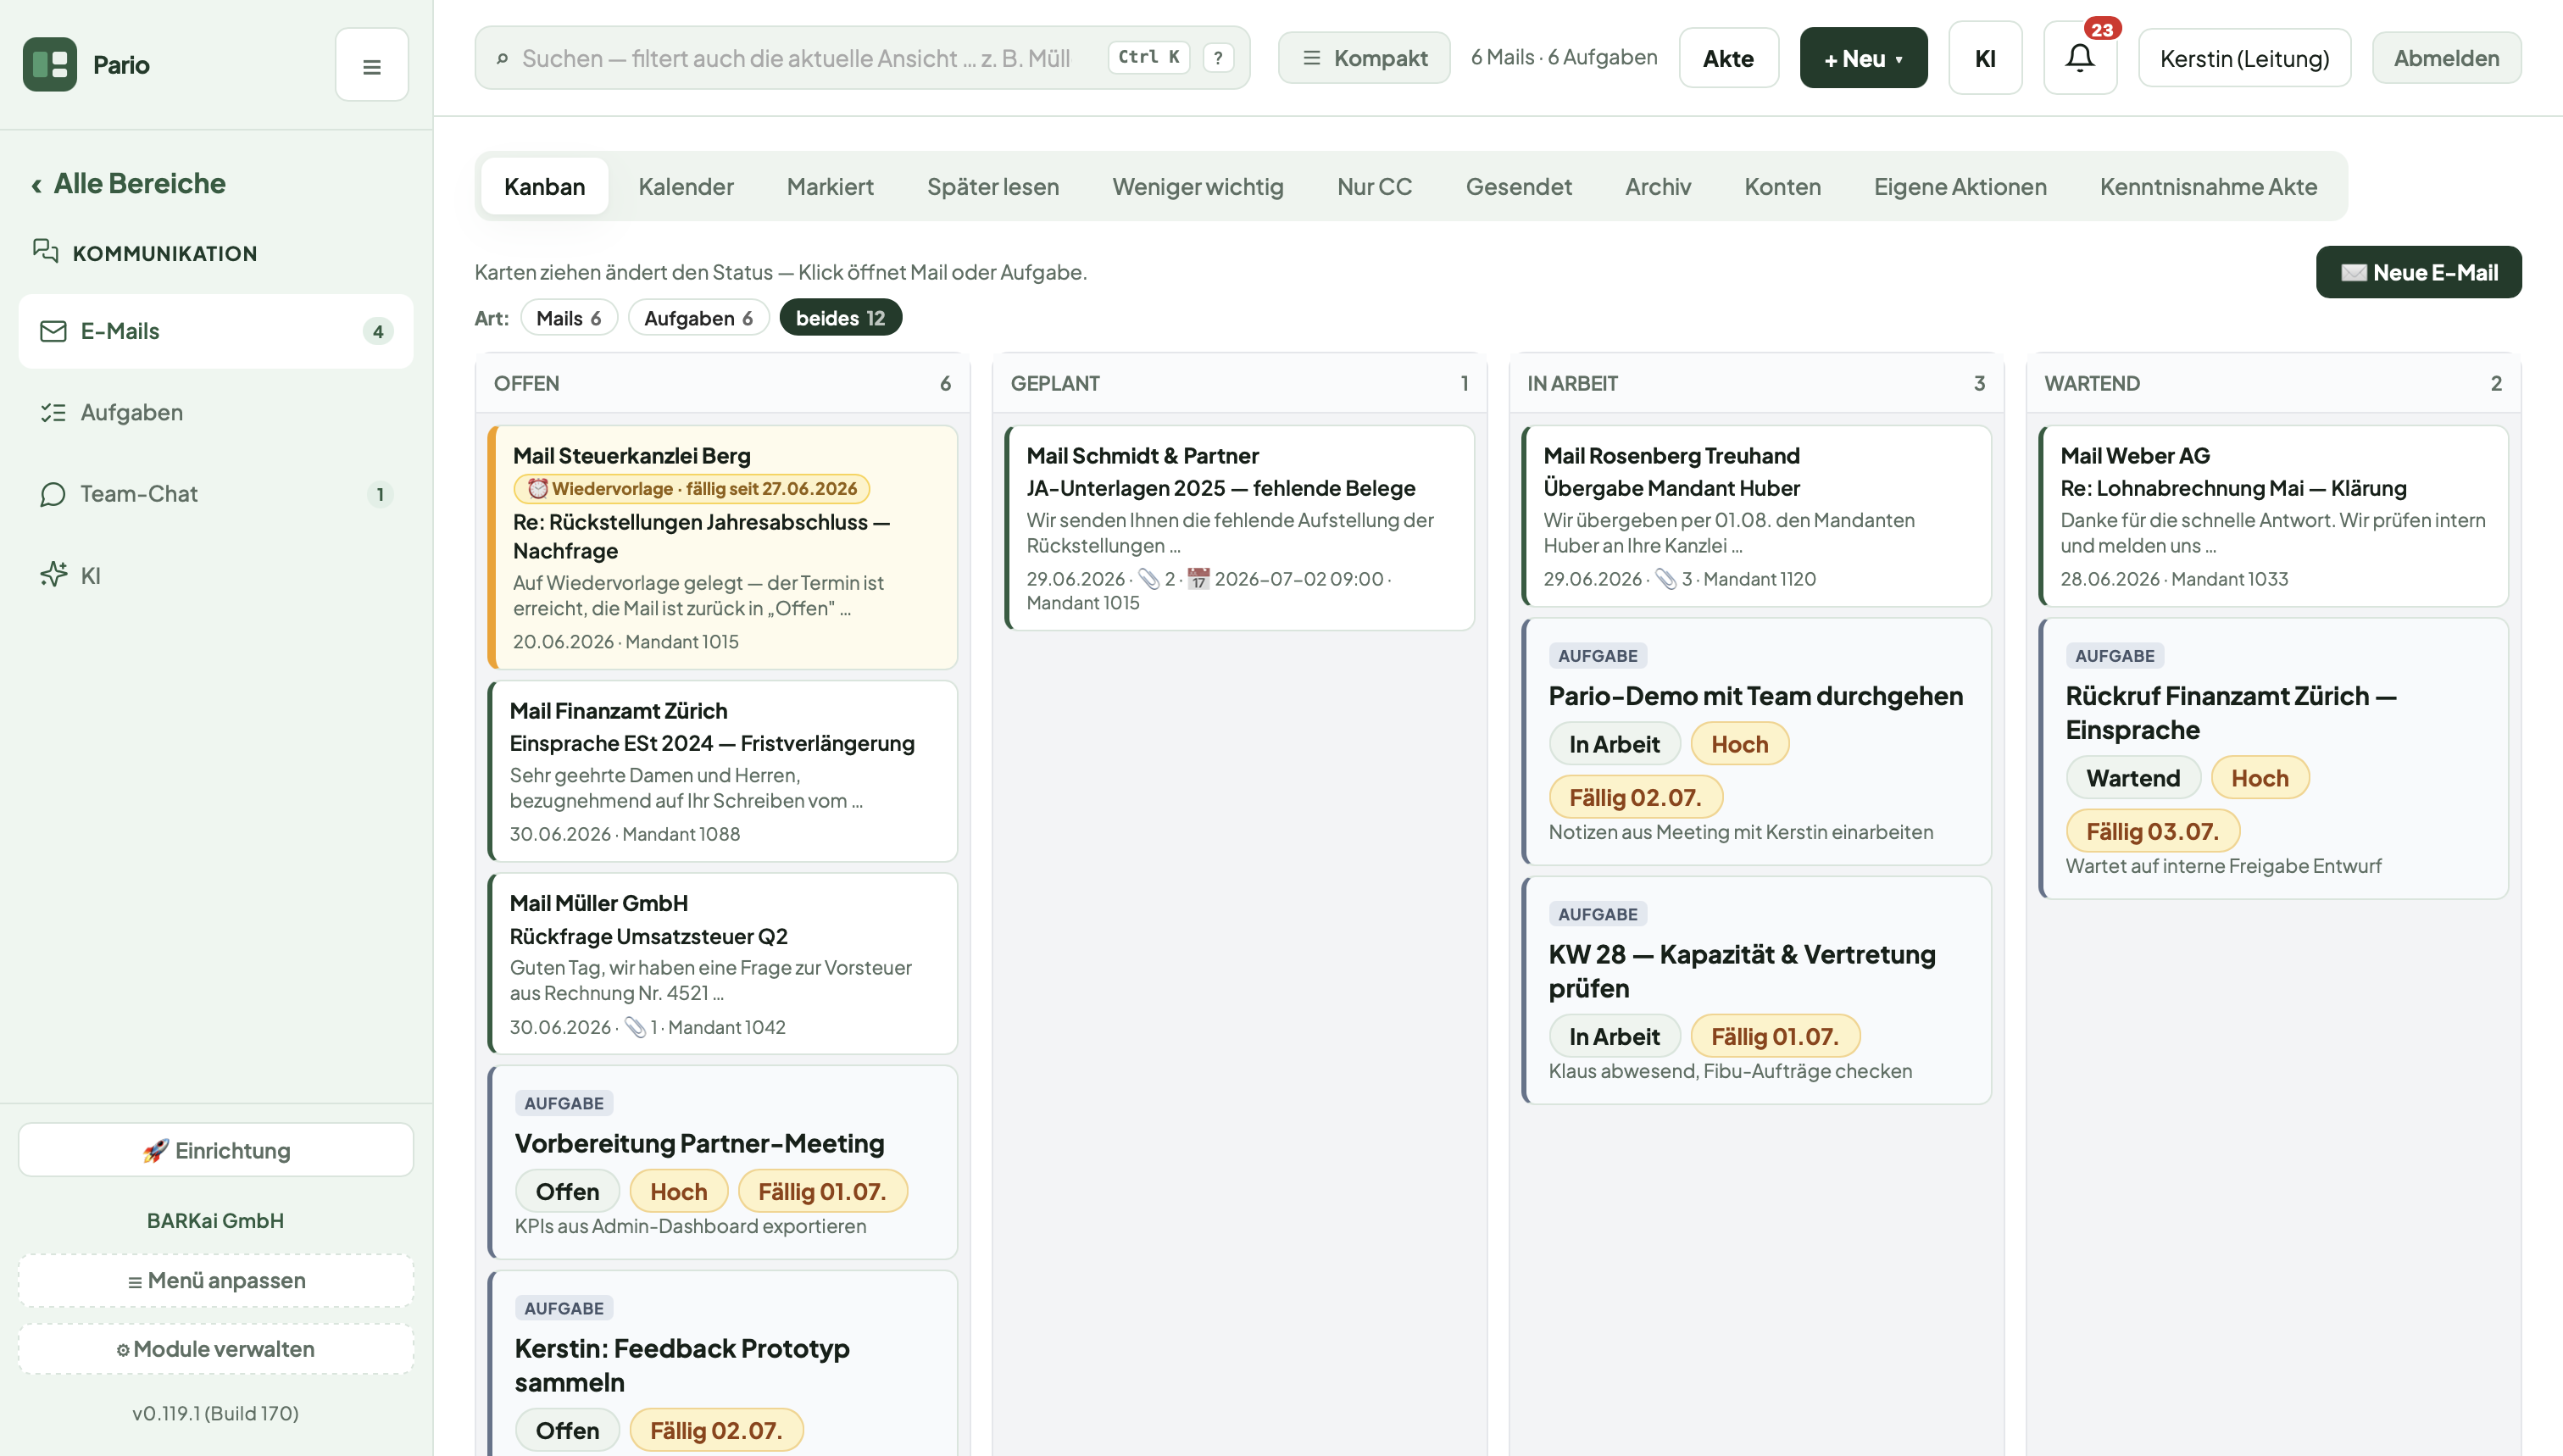Click the search magnifier icon

click(x=502, y=59)
